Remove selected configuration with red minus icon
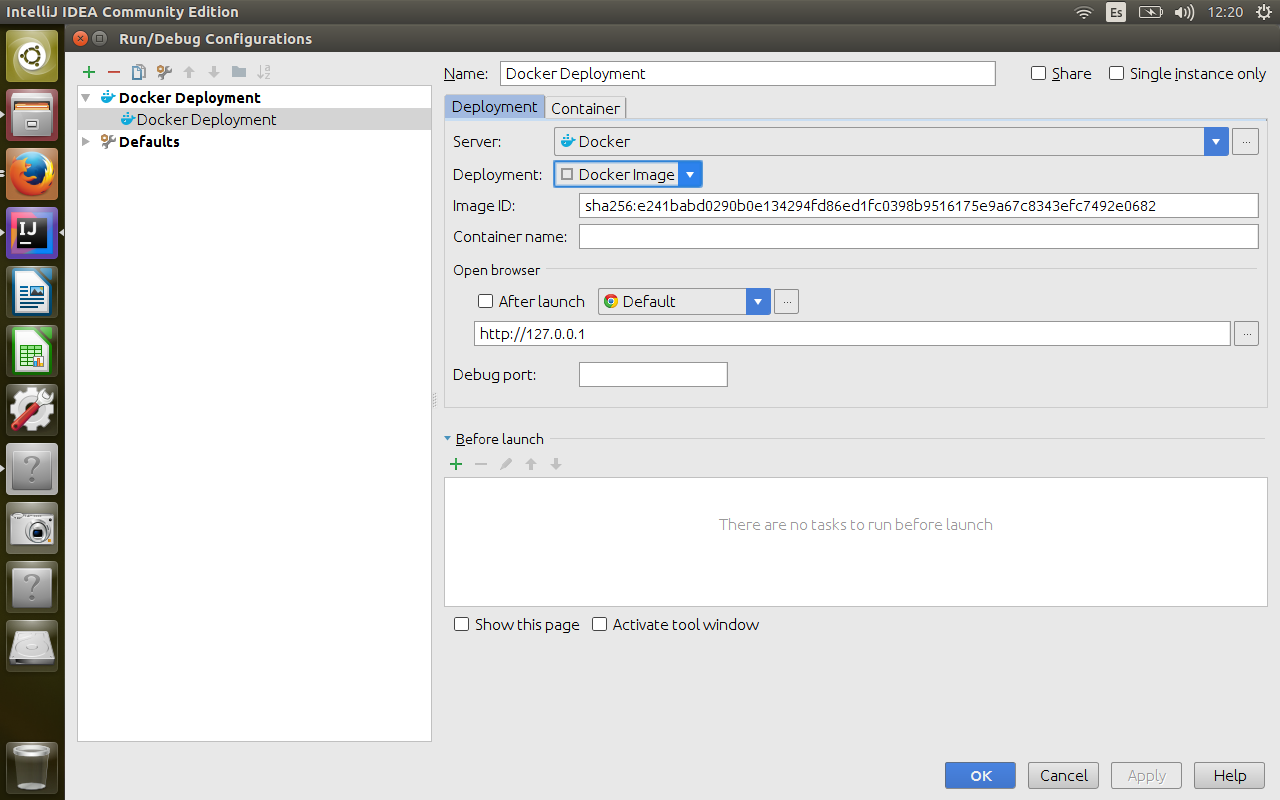This screenshot has width=1280, height=800. point(113,72)
